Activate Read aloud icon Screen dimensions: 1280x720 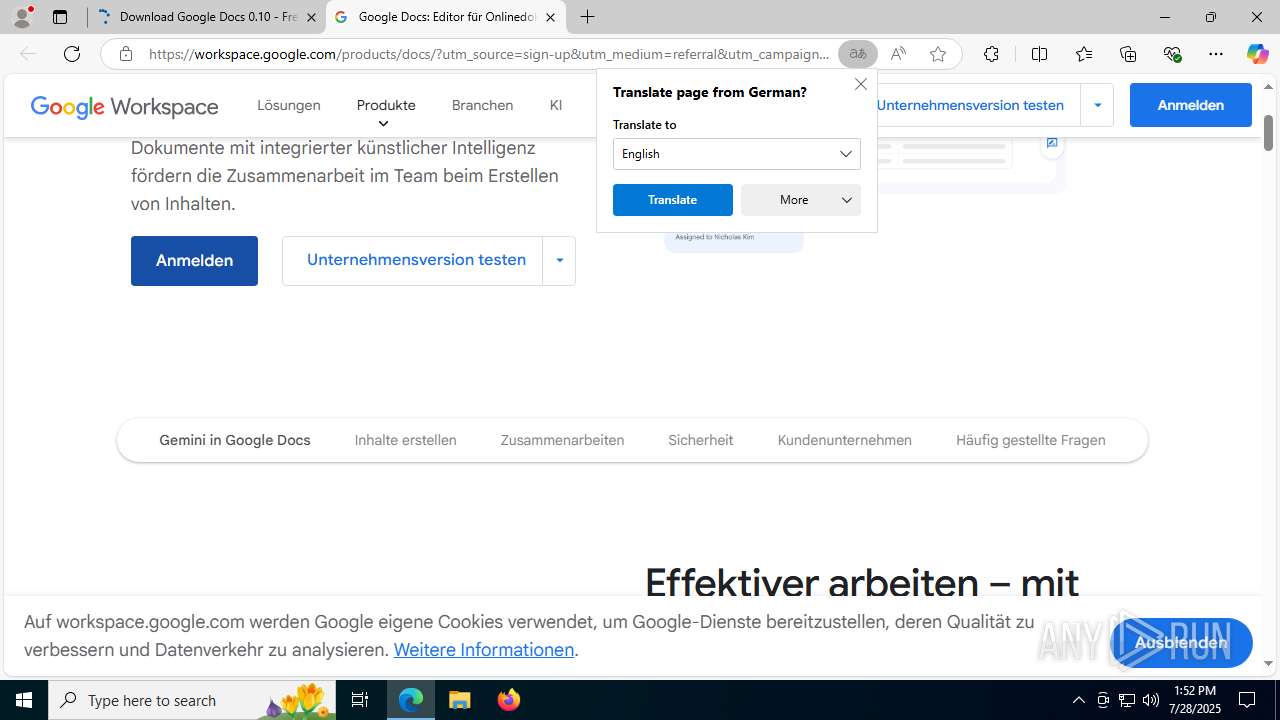pyautogui.click(x=898, y=54)
